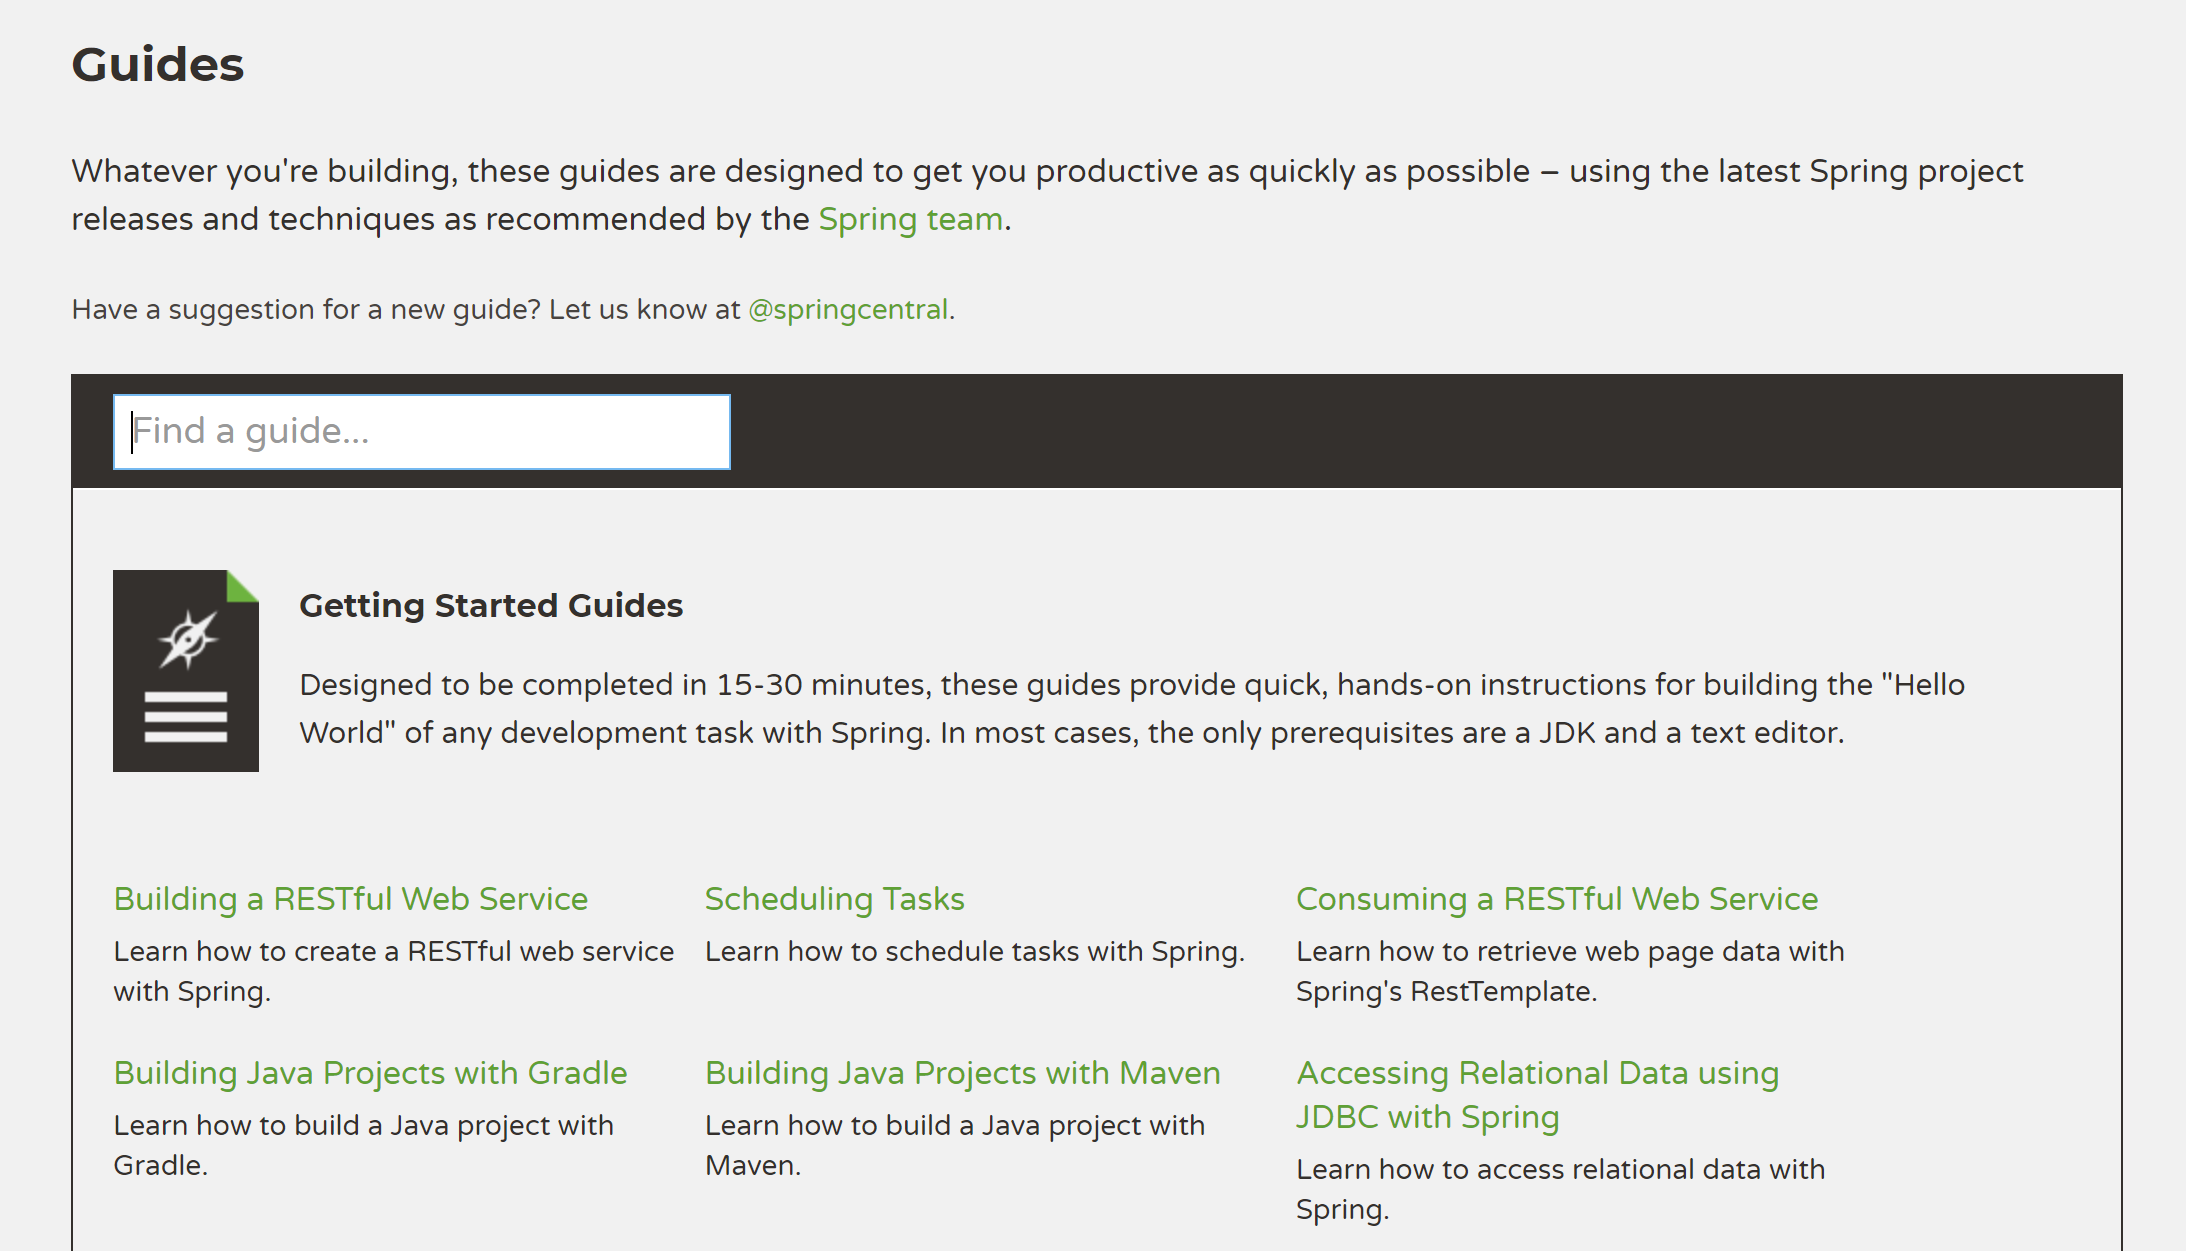2186x1251 pixels.
Task: Open the @springcentral Twitter link
Action: (x=847, y=310)
